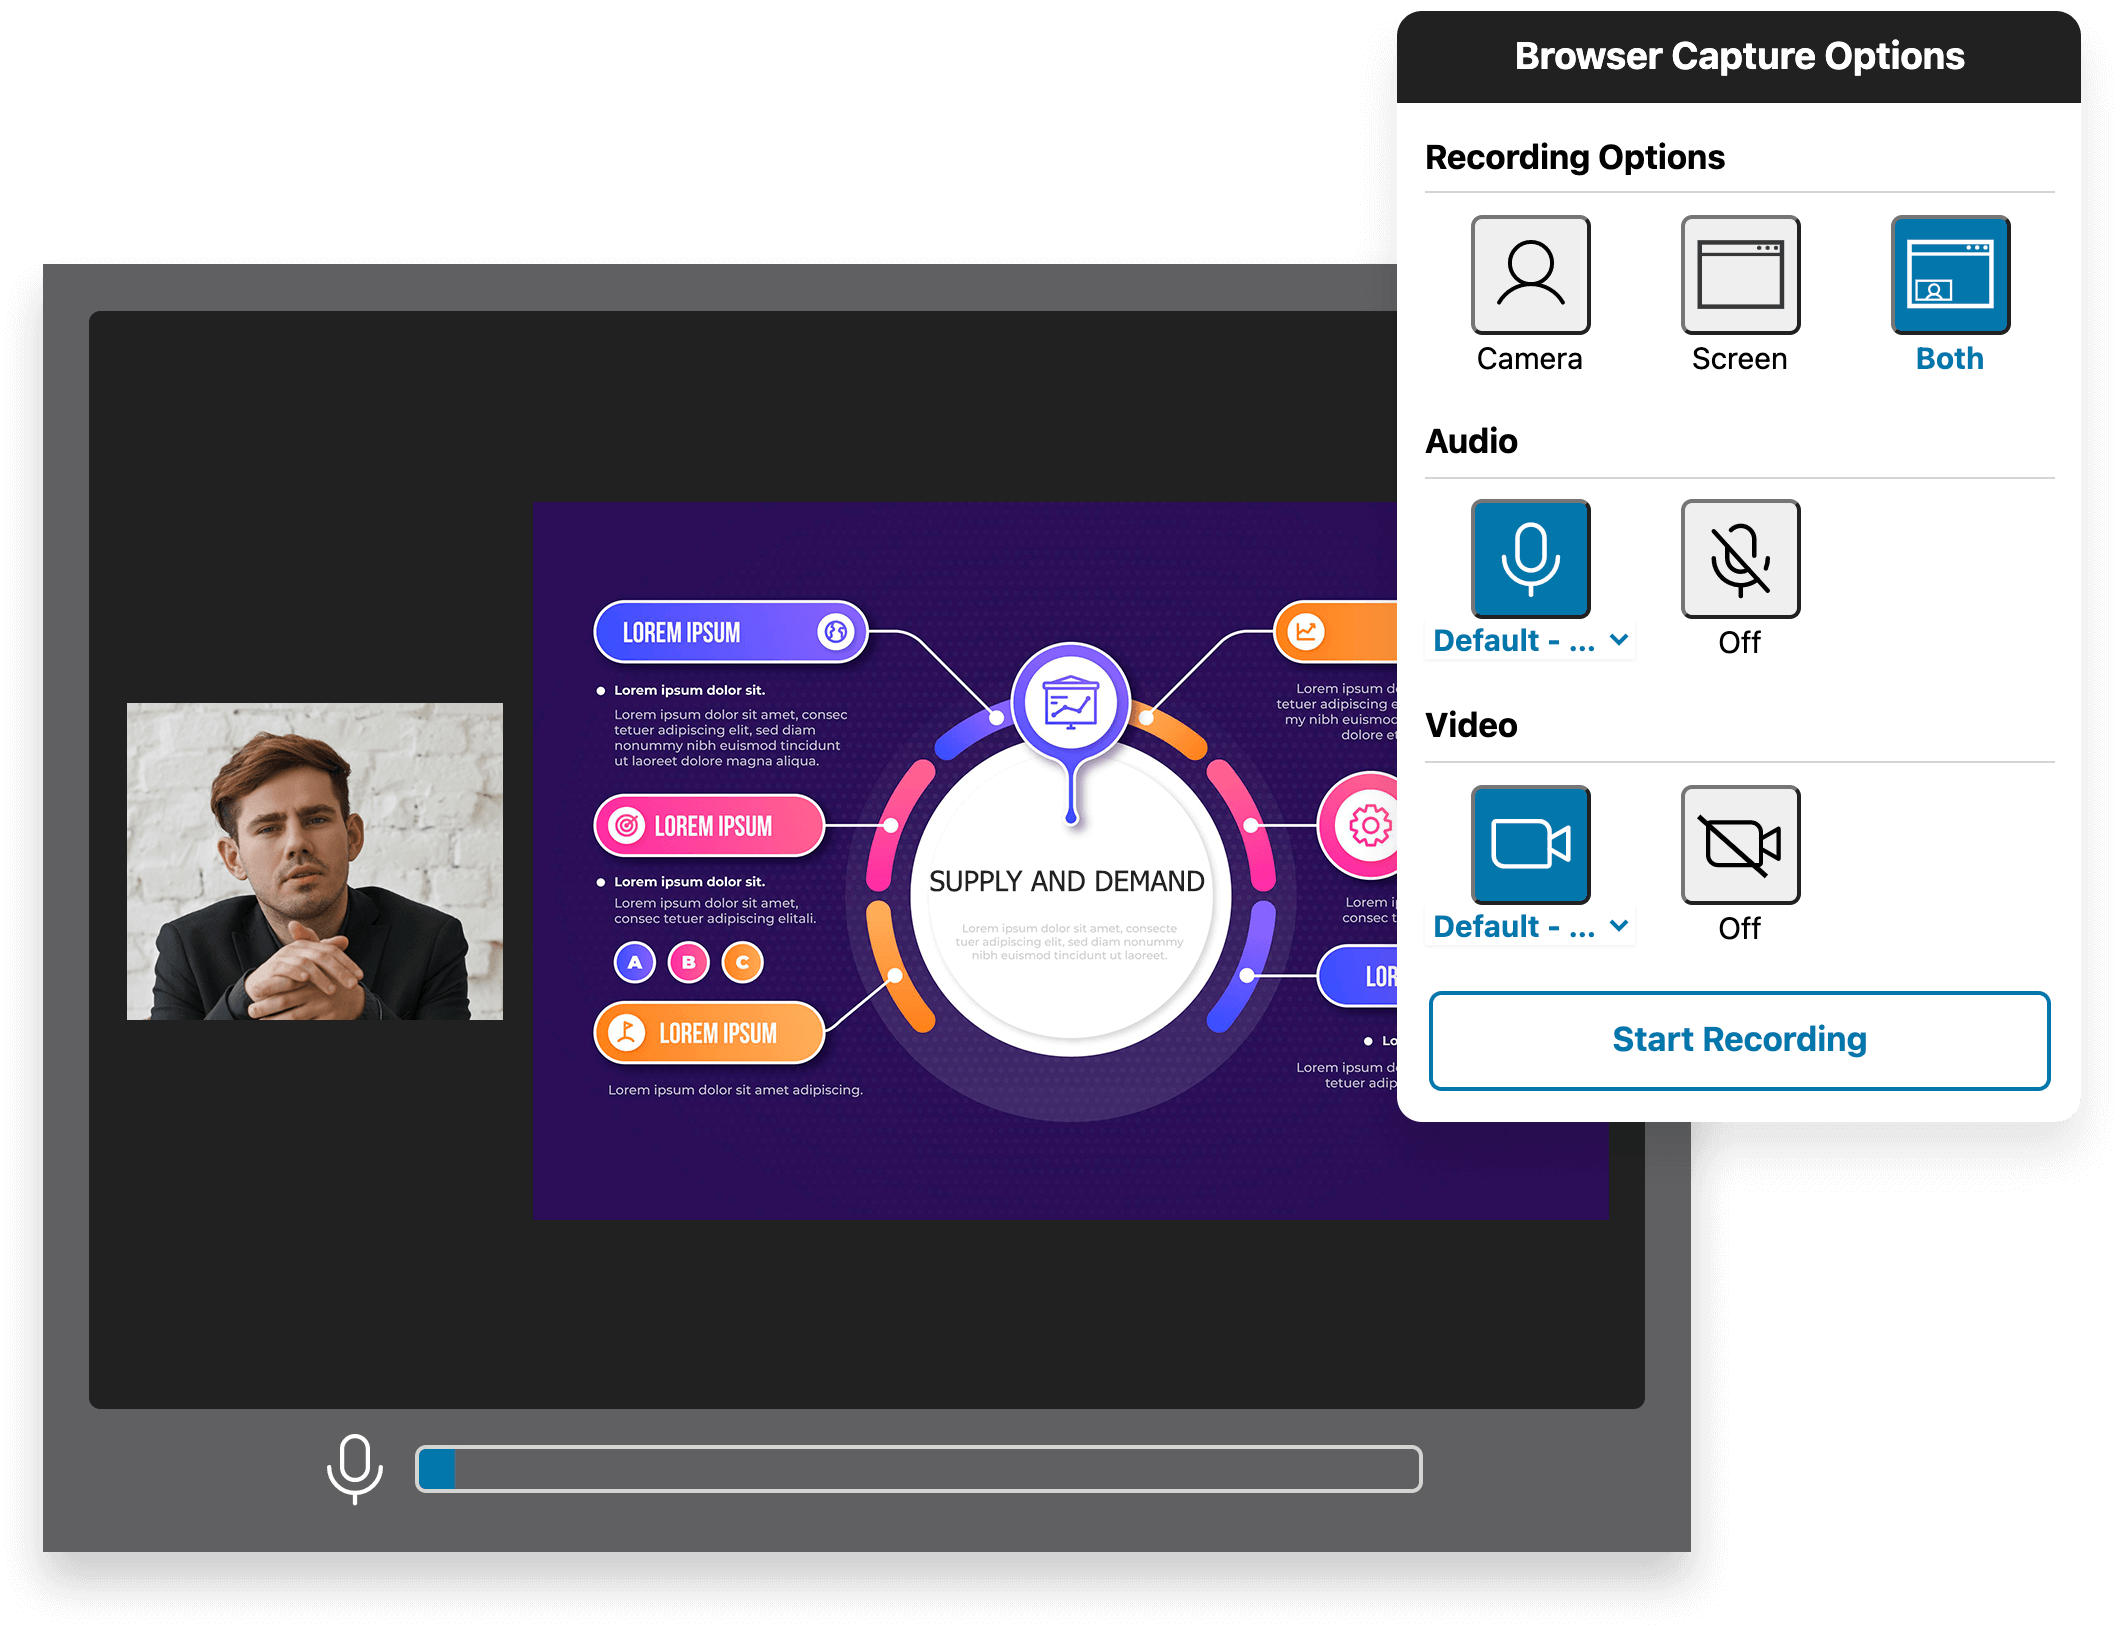Click the microphone icon beside level meter
Screen dimensions: 2122x1625
[x=355, y=1468]
